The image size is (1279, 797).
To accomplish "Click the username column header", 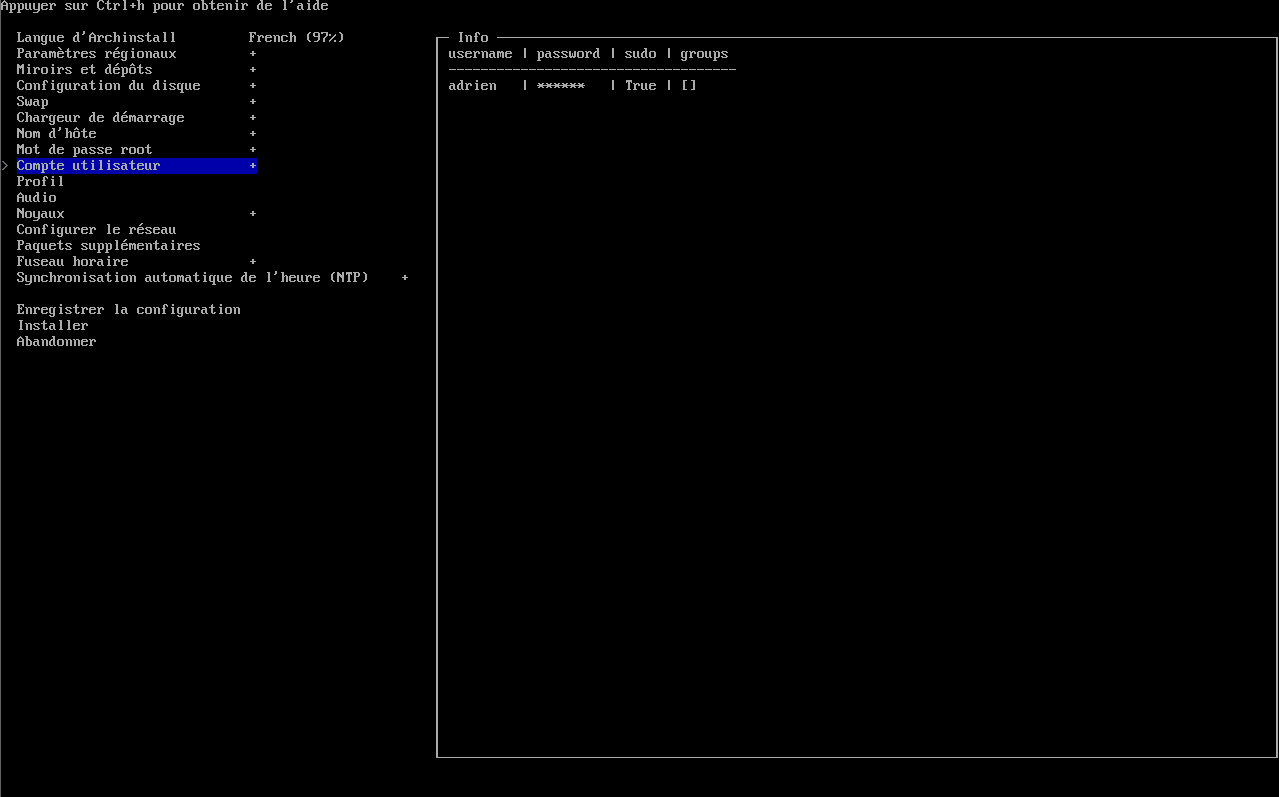I will coord(480,53).
